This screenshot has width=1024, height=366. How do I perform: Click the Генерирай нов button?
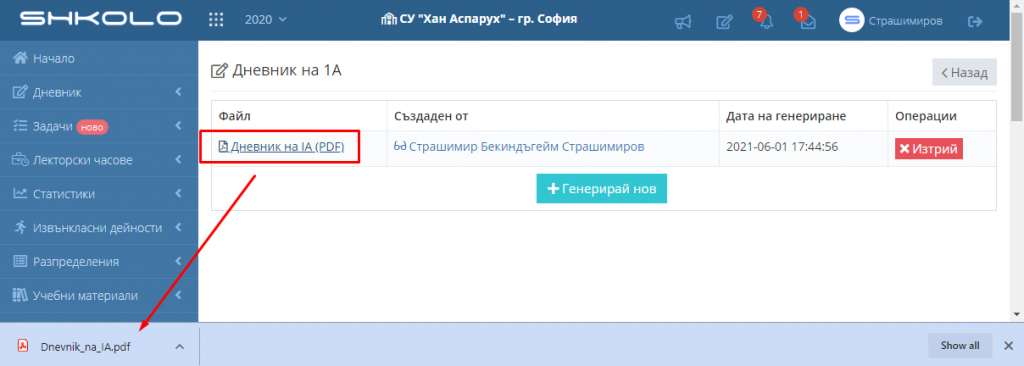(x=601, y=188)
